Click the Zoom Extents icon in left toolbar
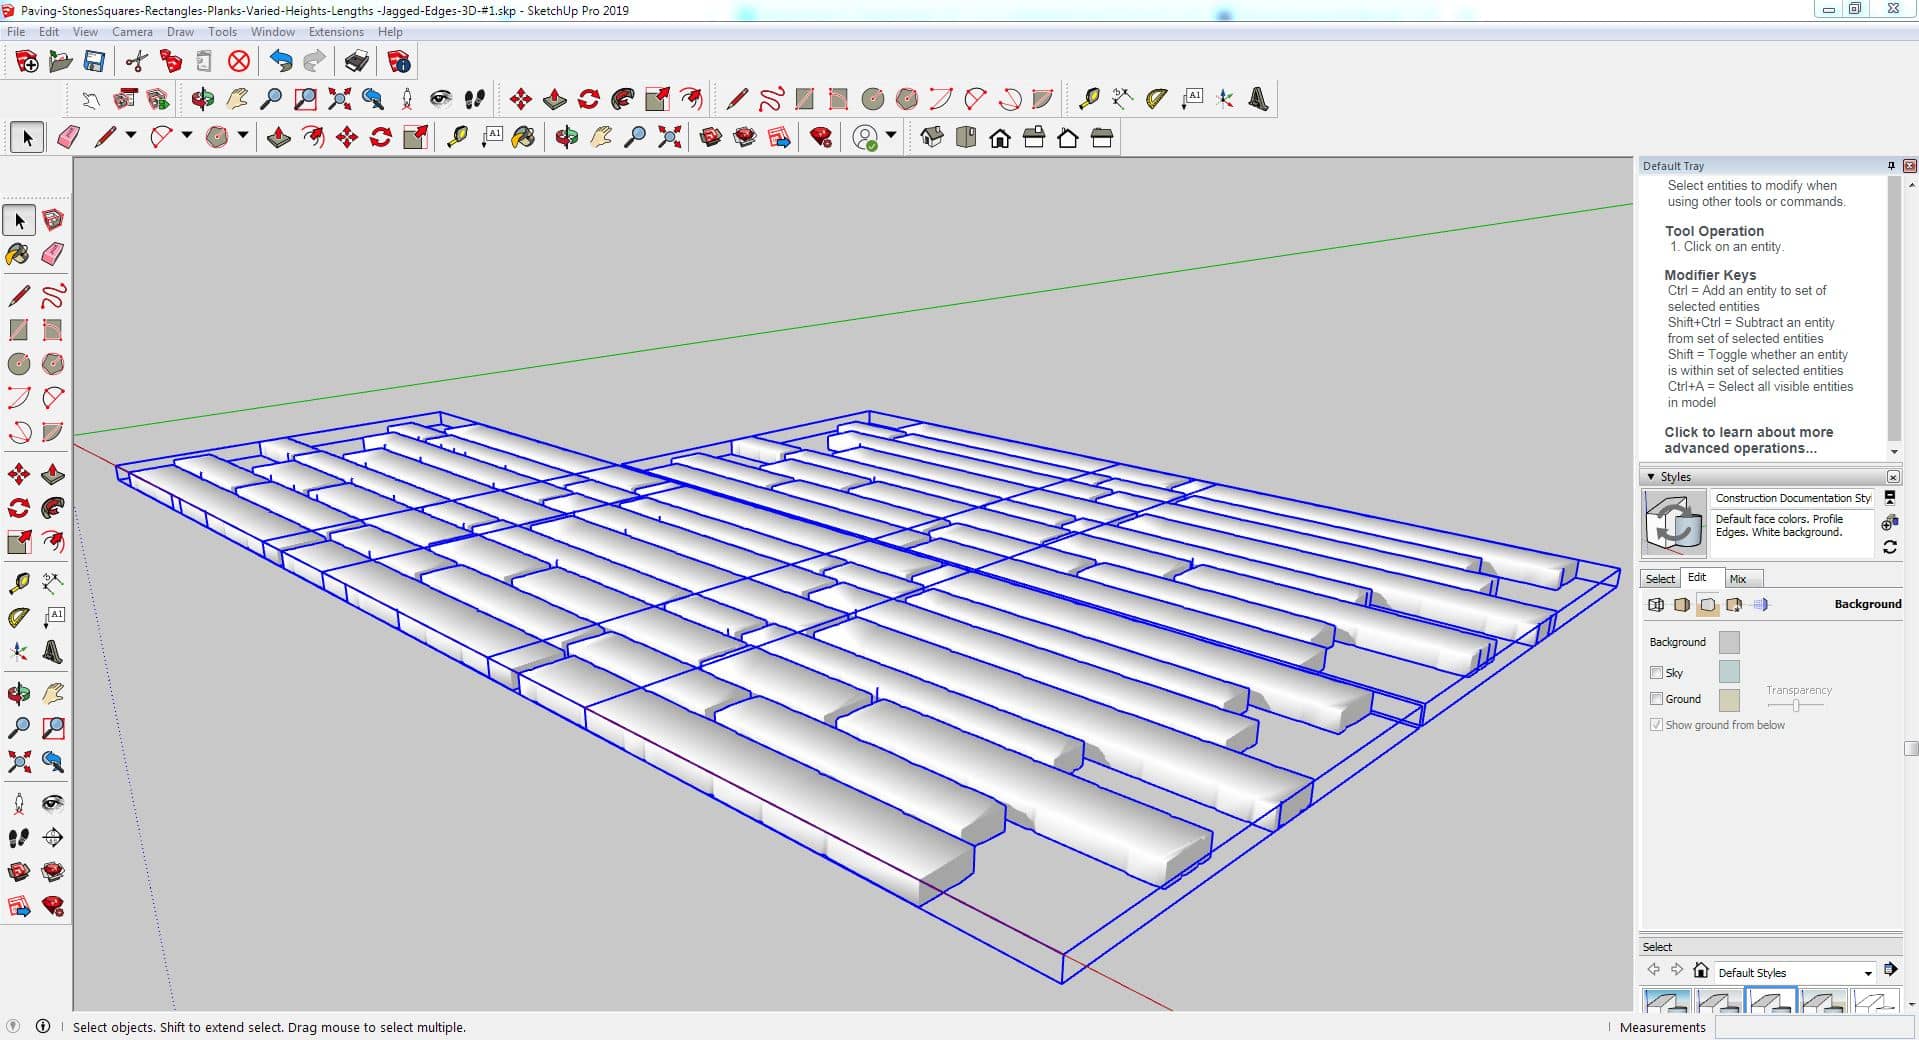Screen dimensions: 1919x1040 coord(18,763)
